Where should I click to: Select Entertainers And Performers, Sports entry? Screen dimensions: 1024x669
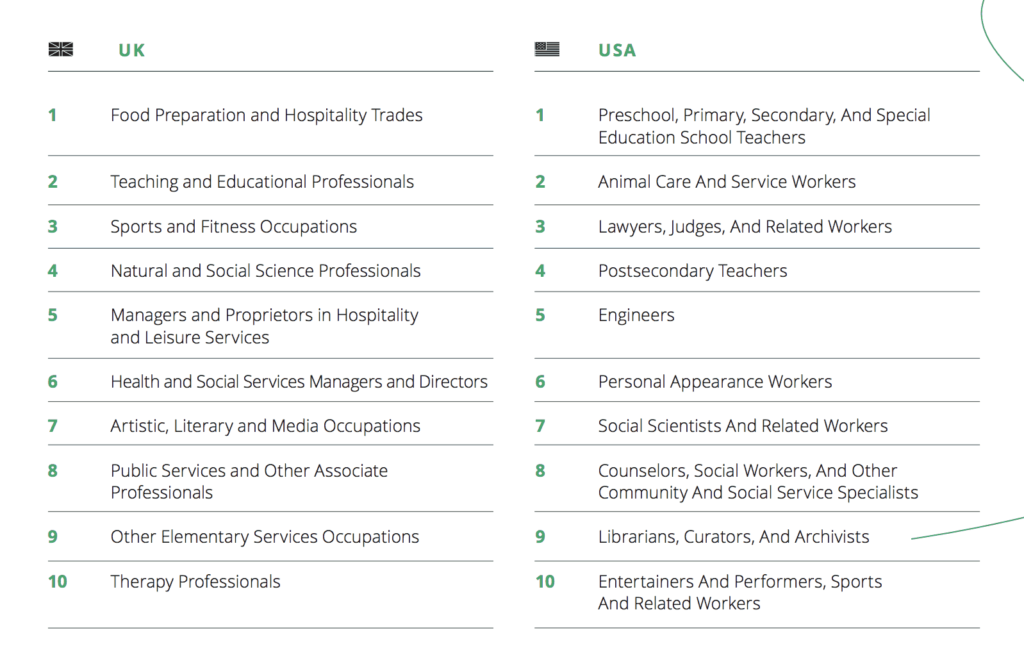pos(740,593)
